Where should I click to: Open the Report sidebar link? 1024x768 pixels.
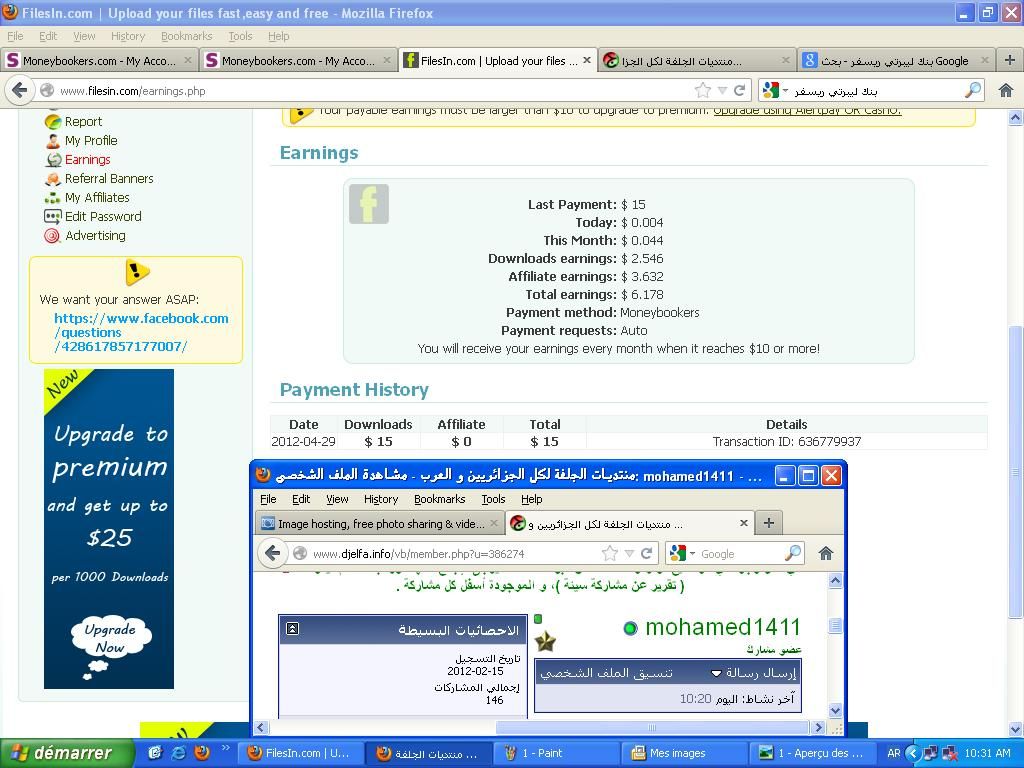click(x=83, y=121)
